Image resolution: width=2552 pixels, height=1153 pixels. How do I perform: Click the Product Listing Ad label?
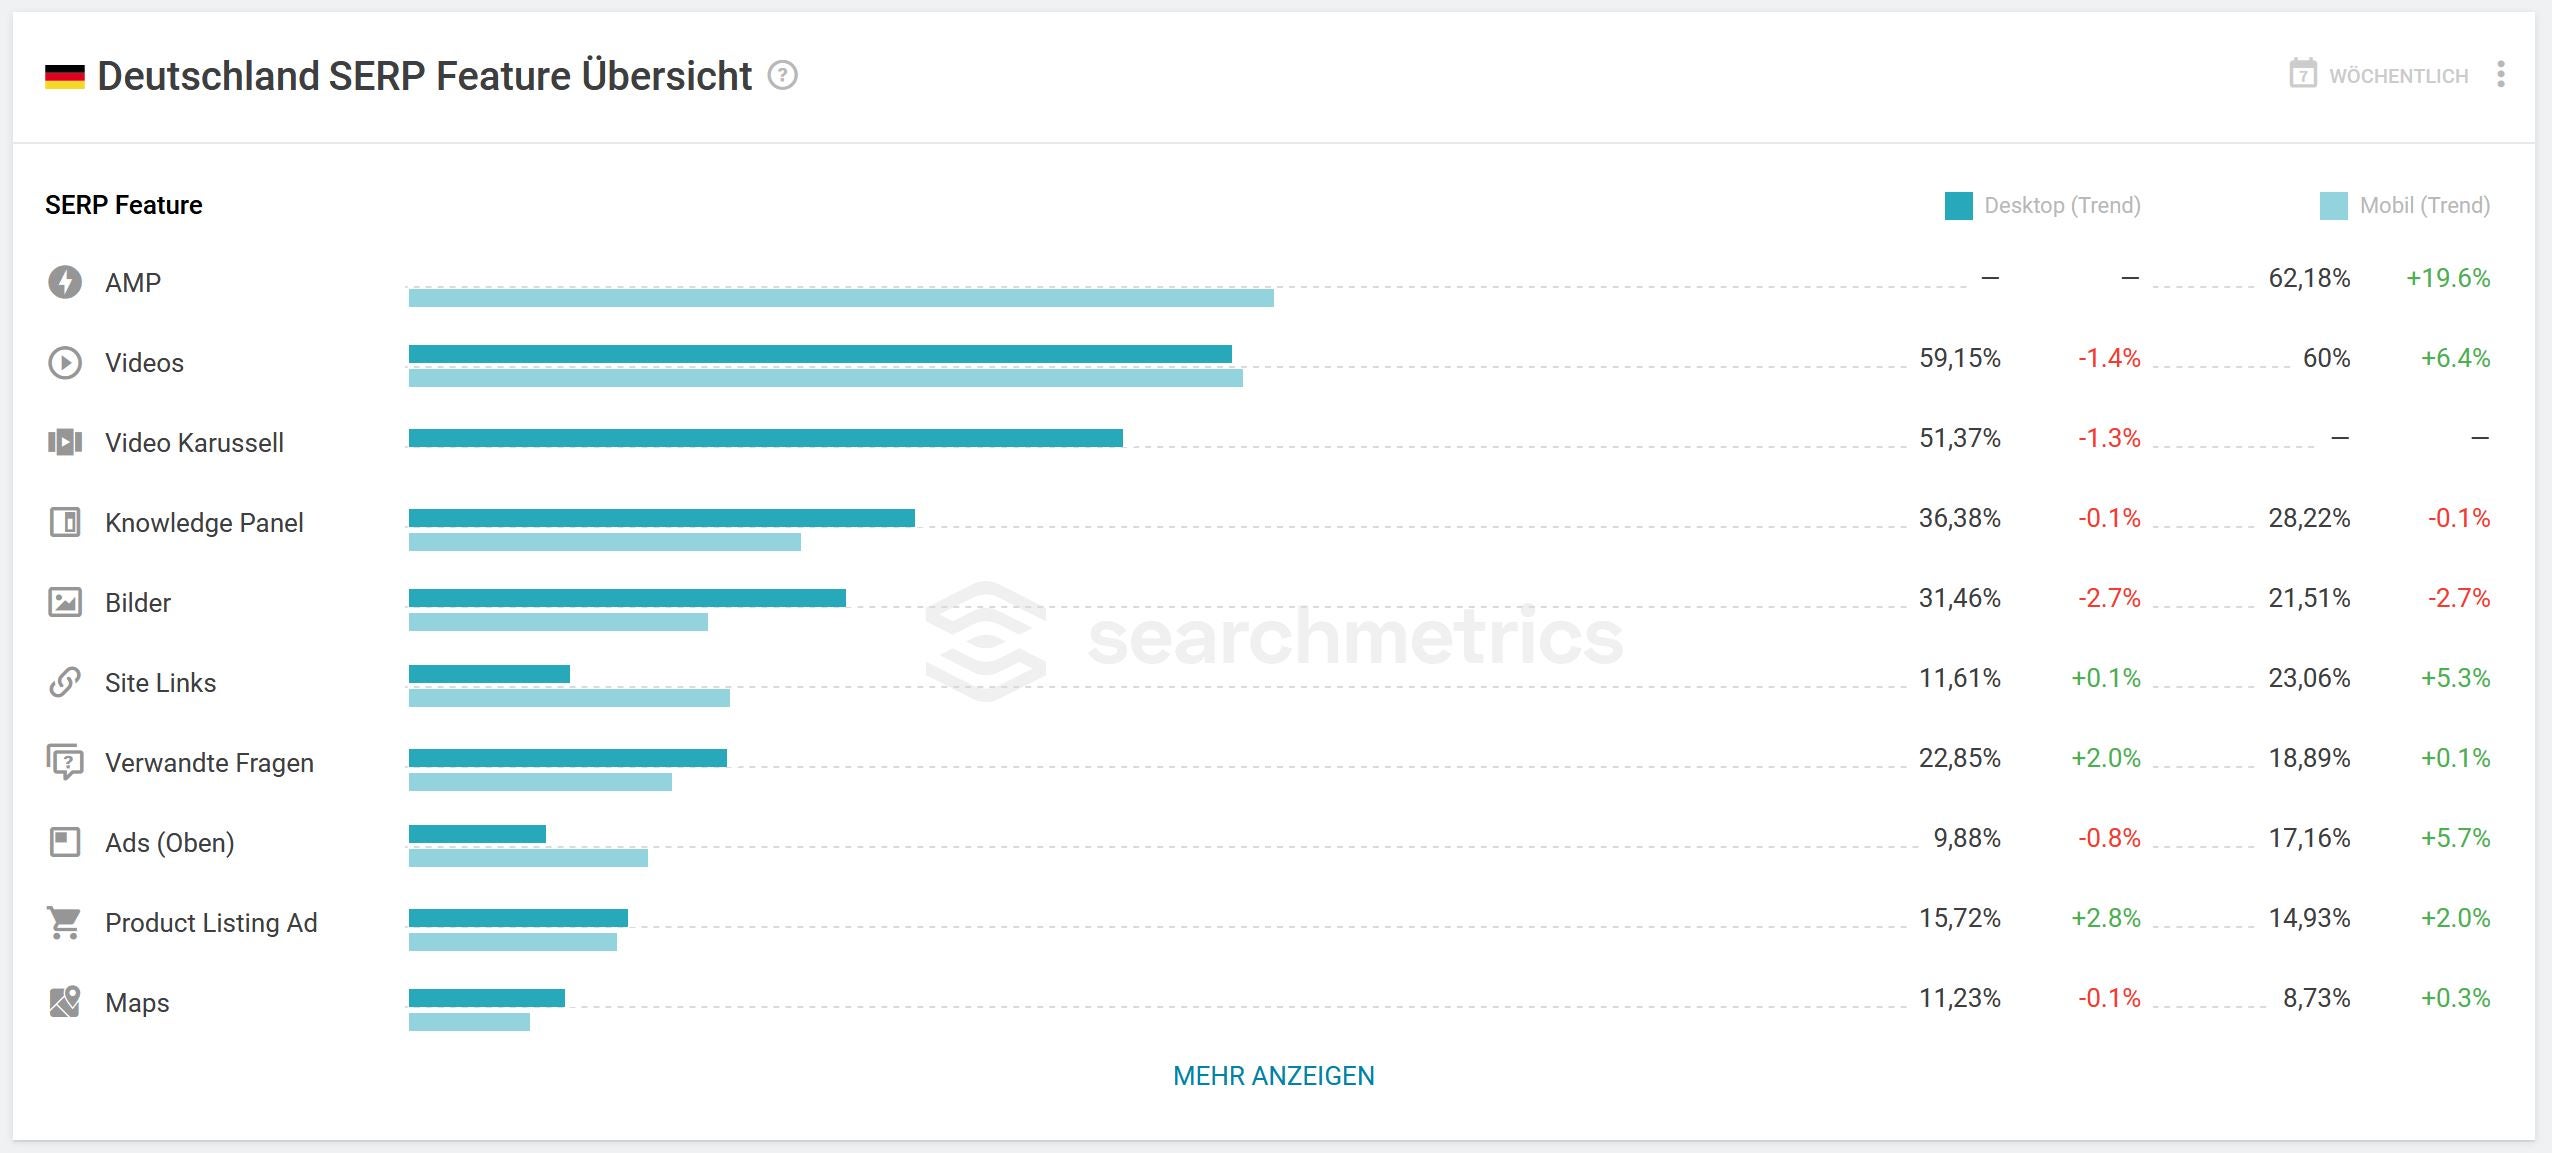(x=211, y=923)
